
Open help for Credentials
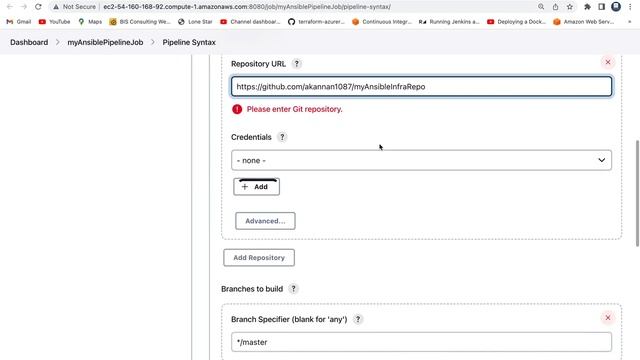click(x=282, y=137)
